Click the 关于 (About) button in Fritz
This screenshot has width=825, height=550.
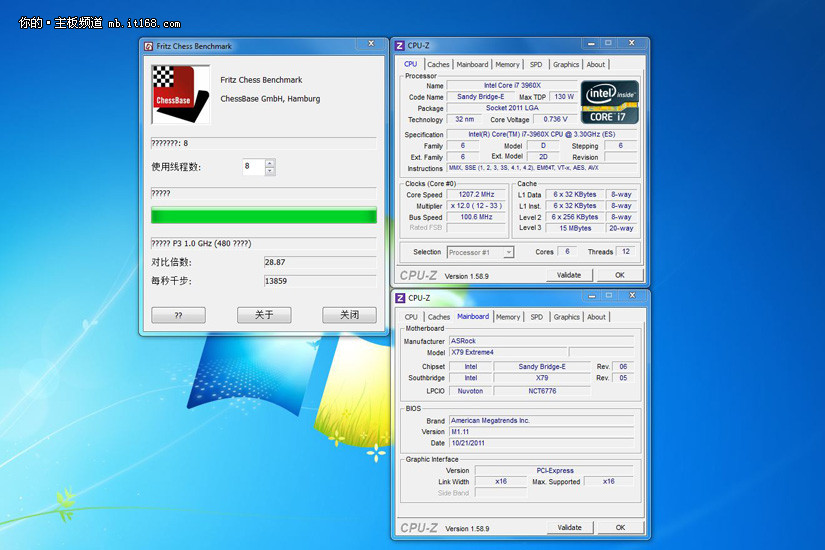264,314
